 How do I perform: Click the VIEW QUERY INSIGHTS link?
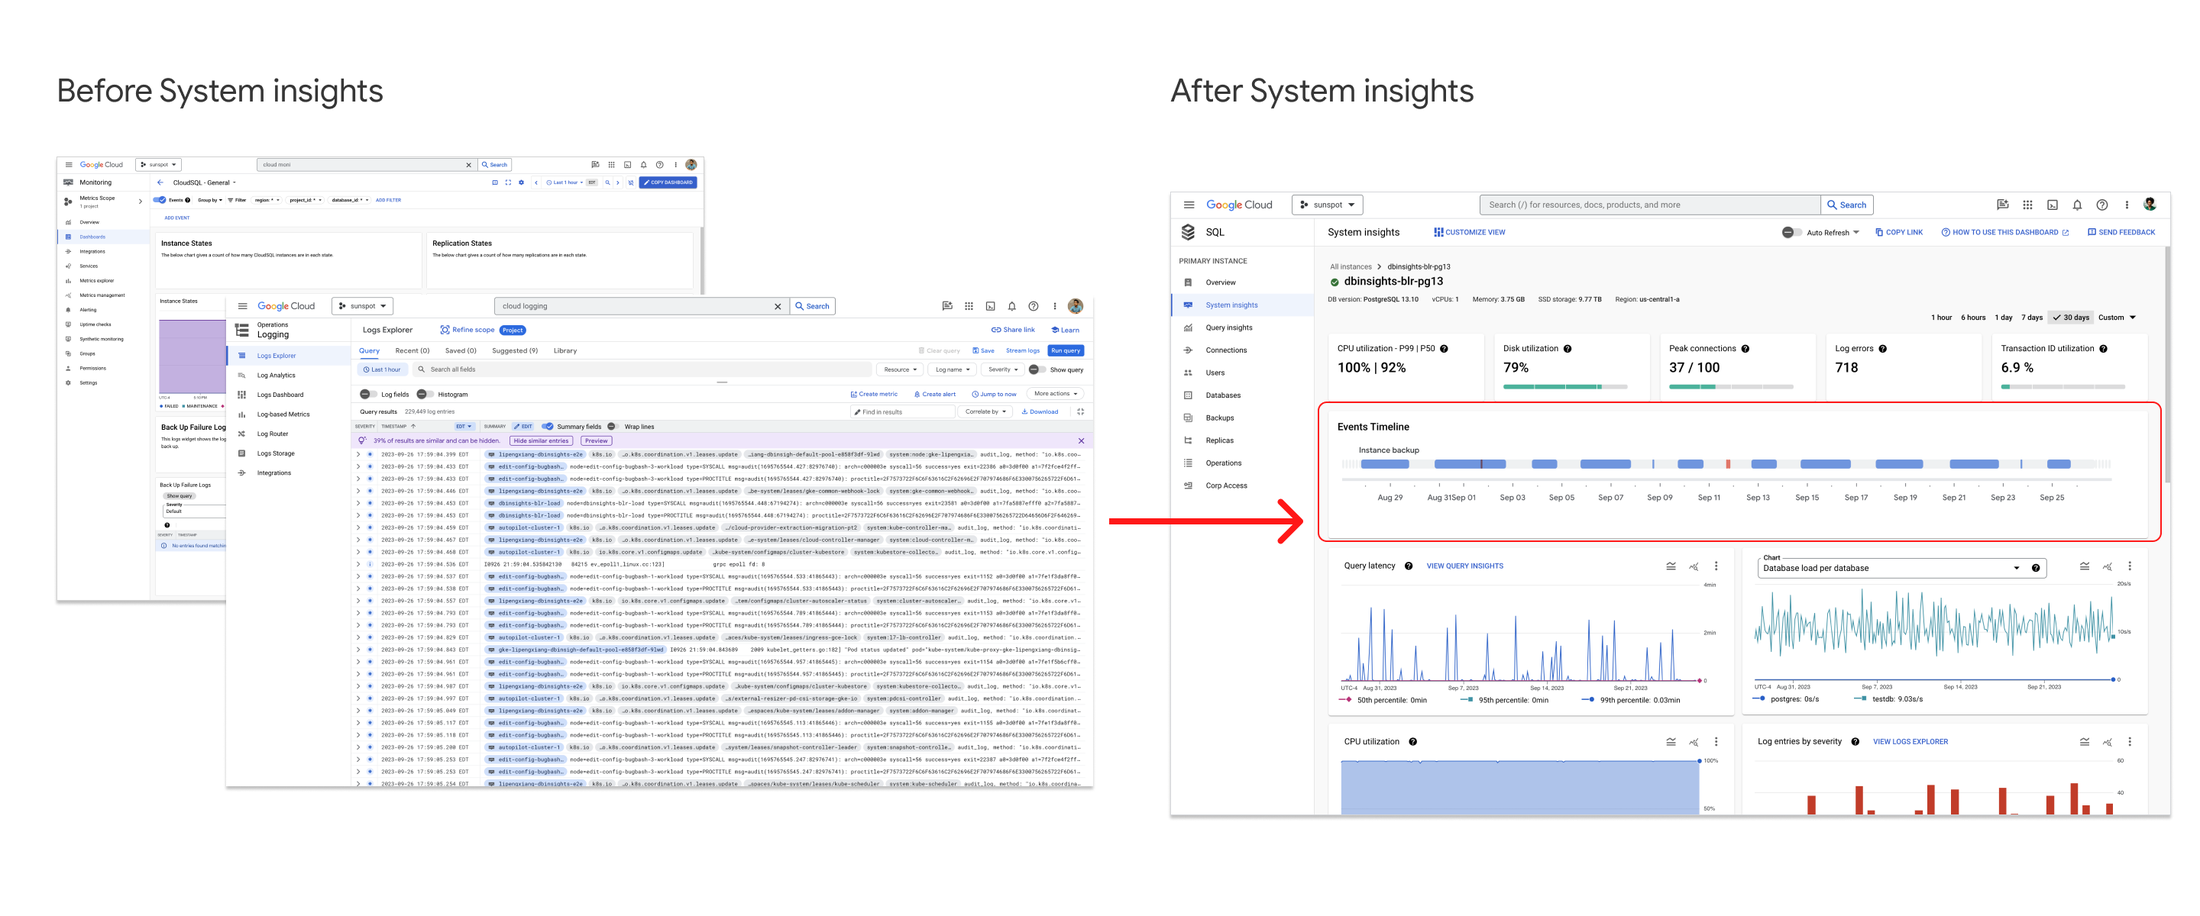click(1464, 567)
